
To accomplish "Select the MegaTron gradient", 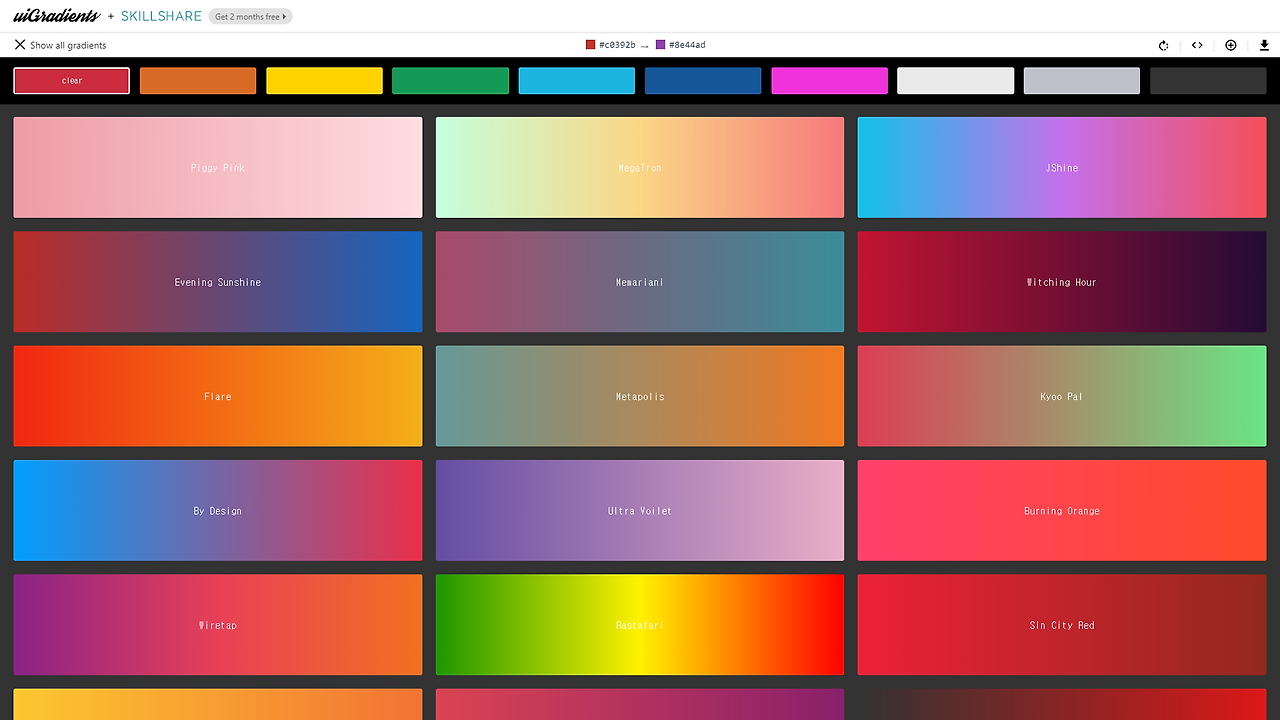I will click(x=640, y=167).
